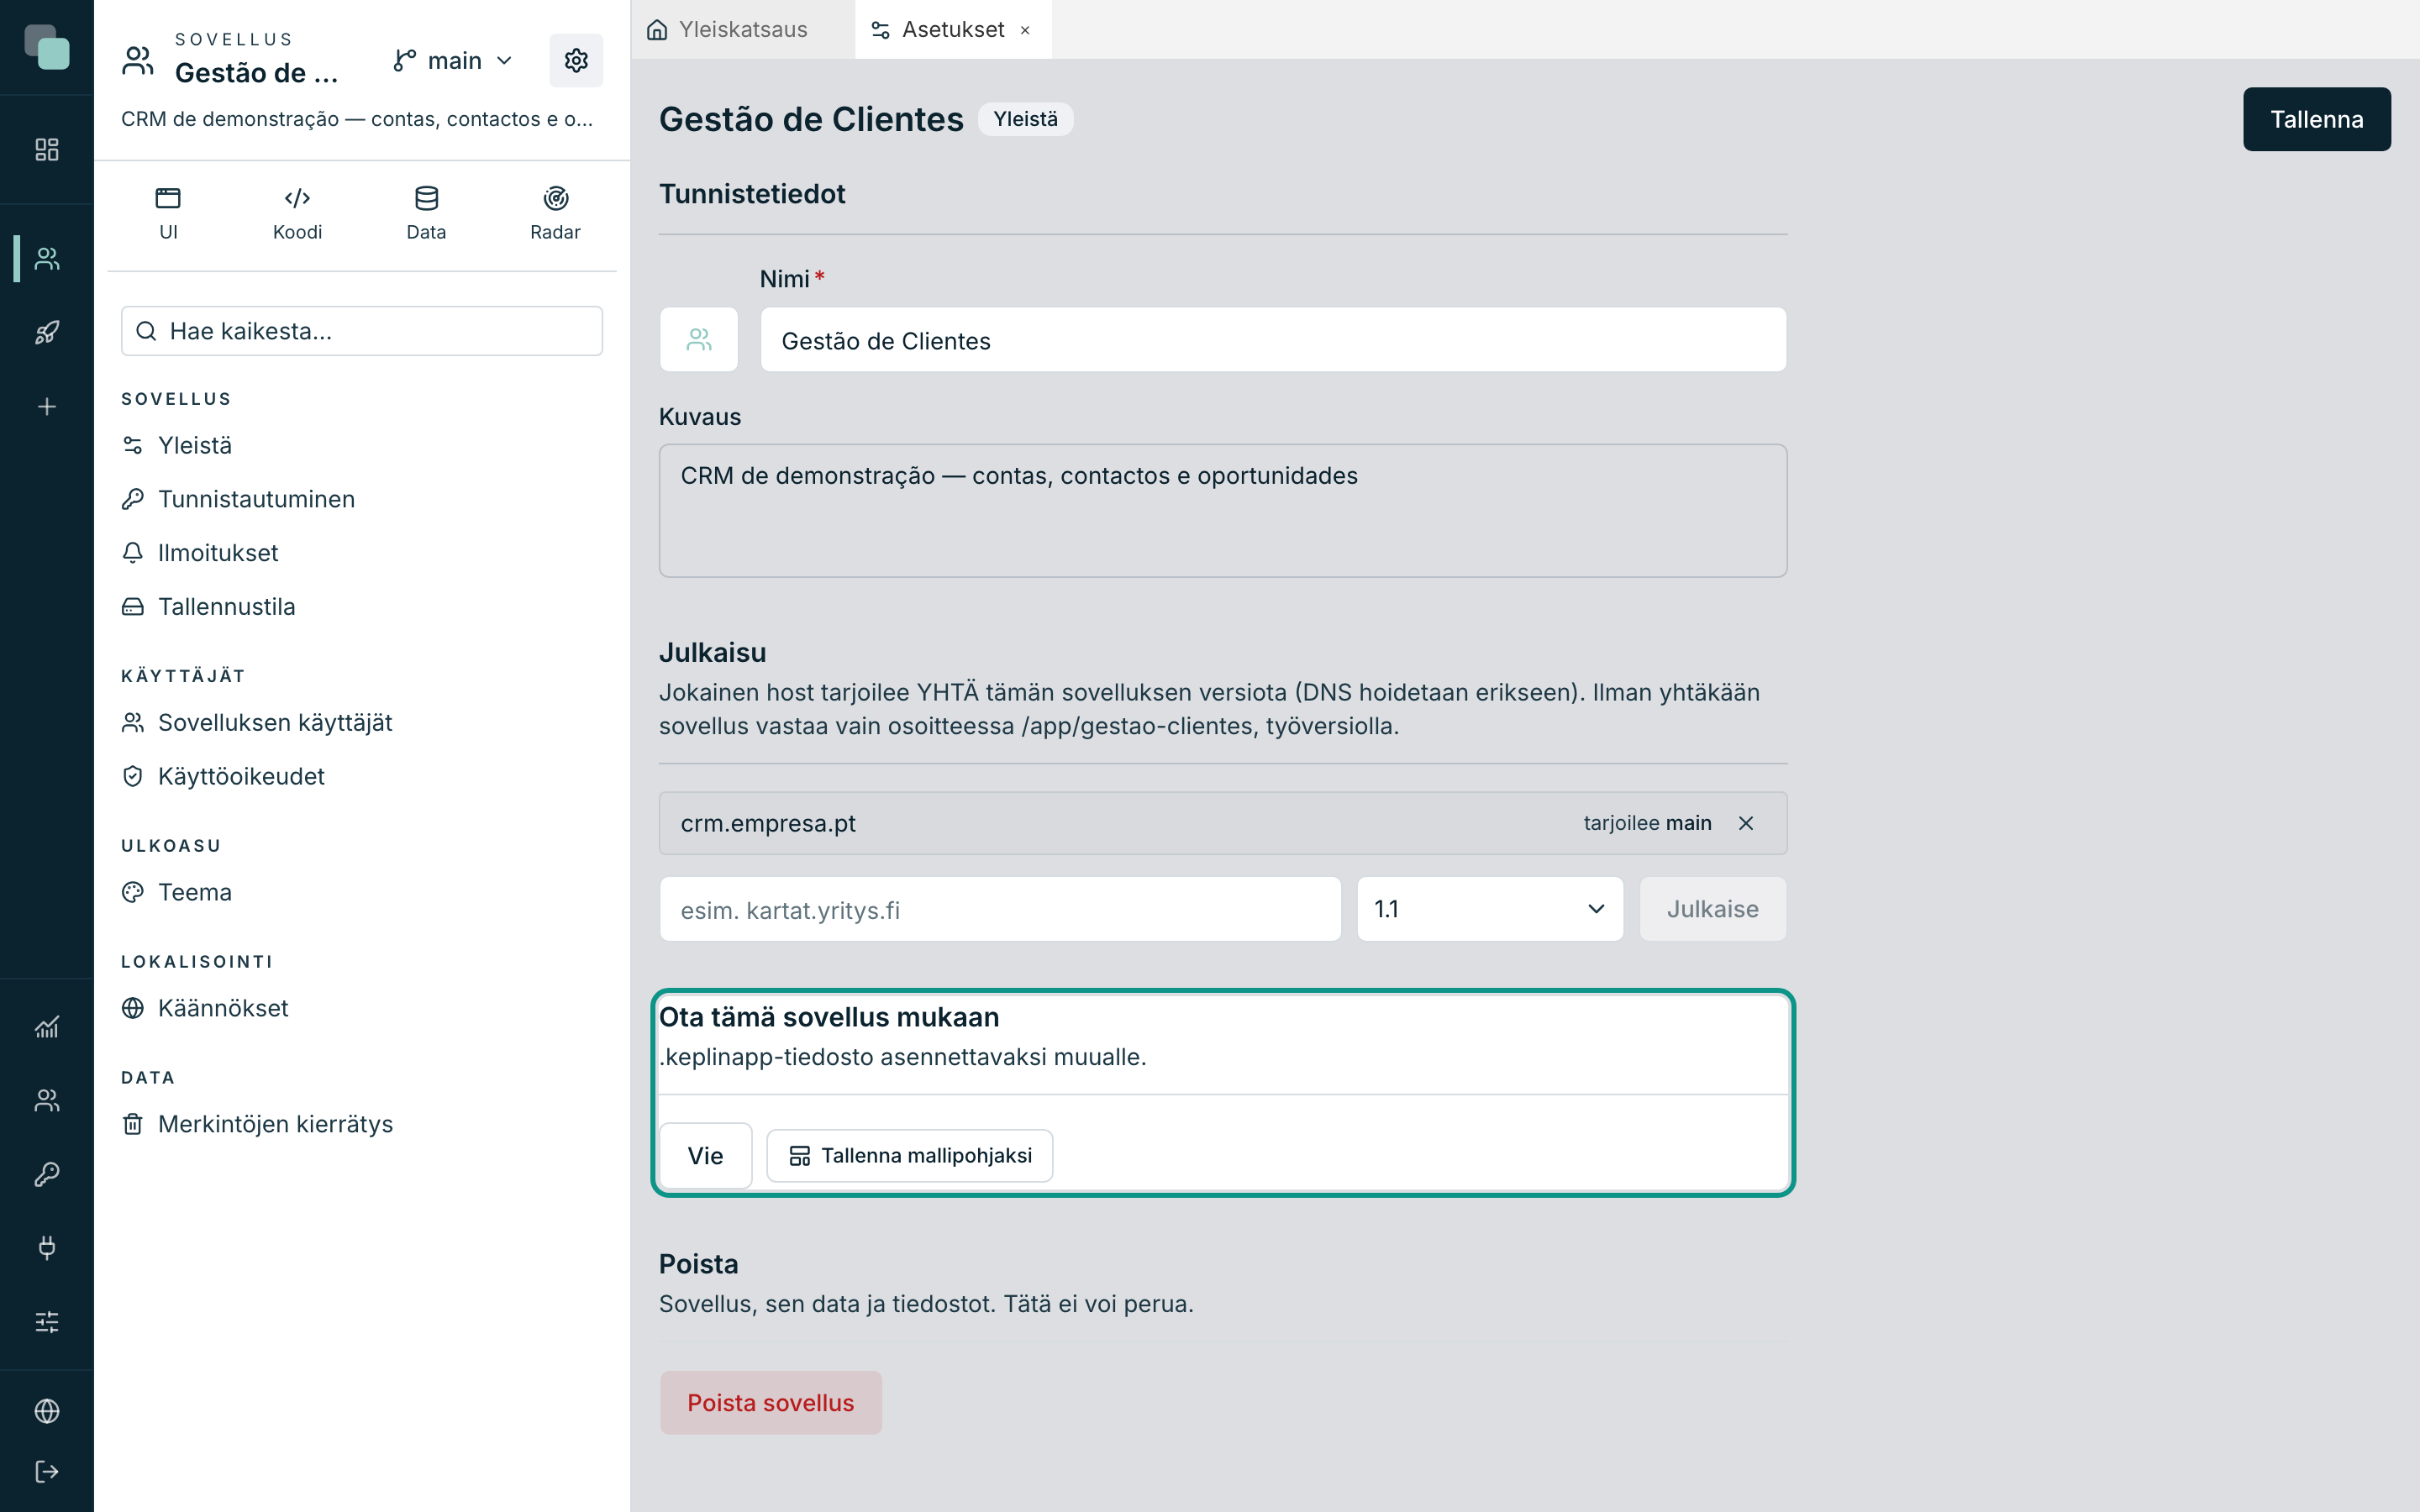Click Tallenna mallipohjaksi button
2420x1512 pixels.
(910, 1156)
